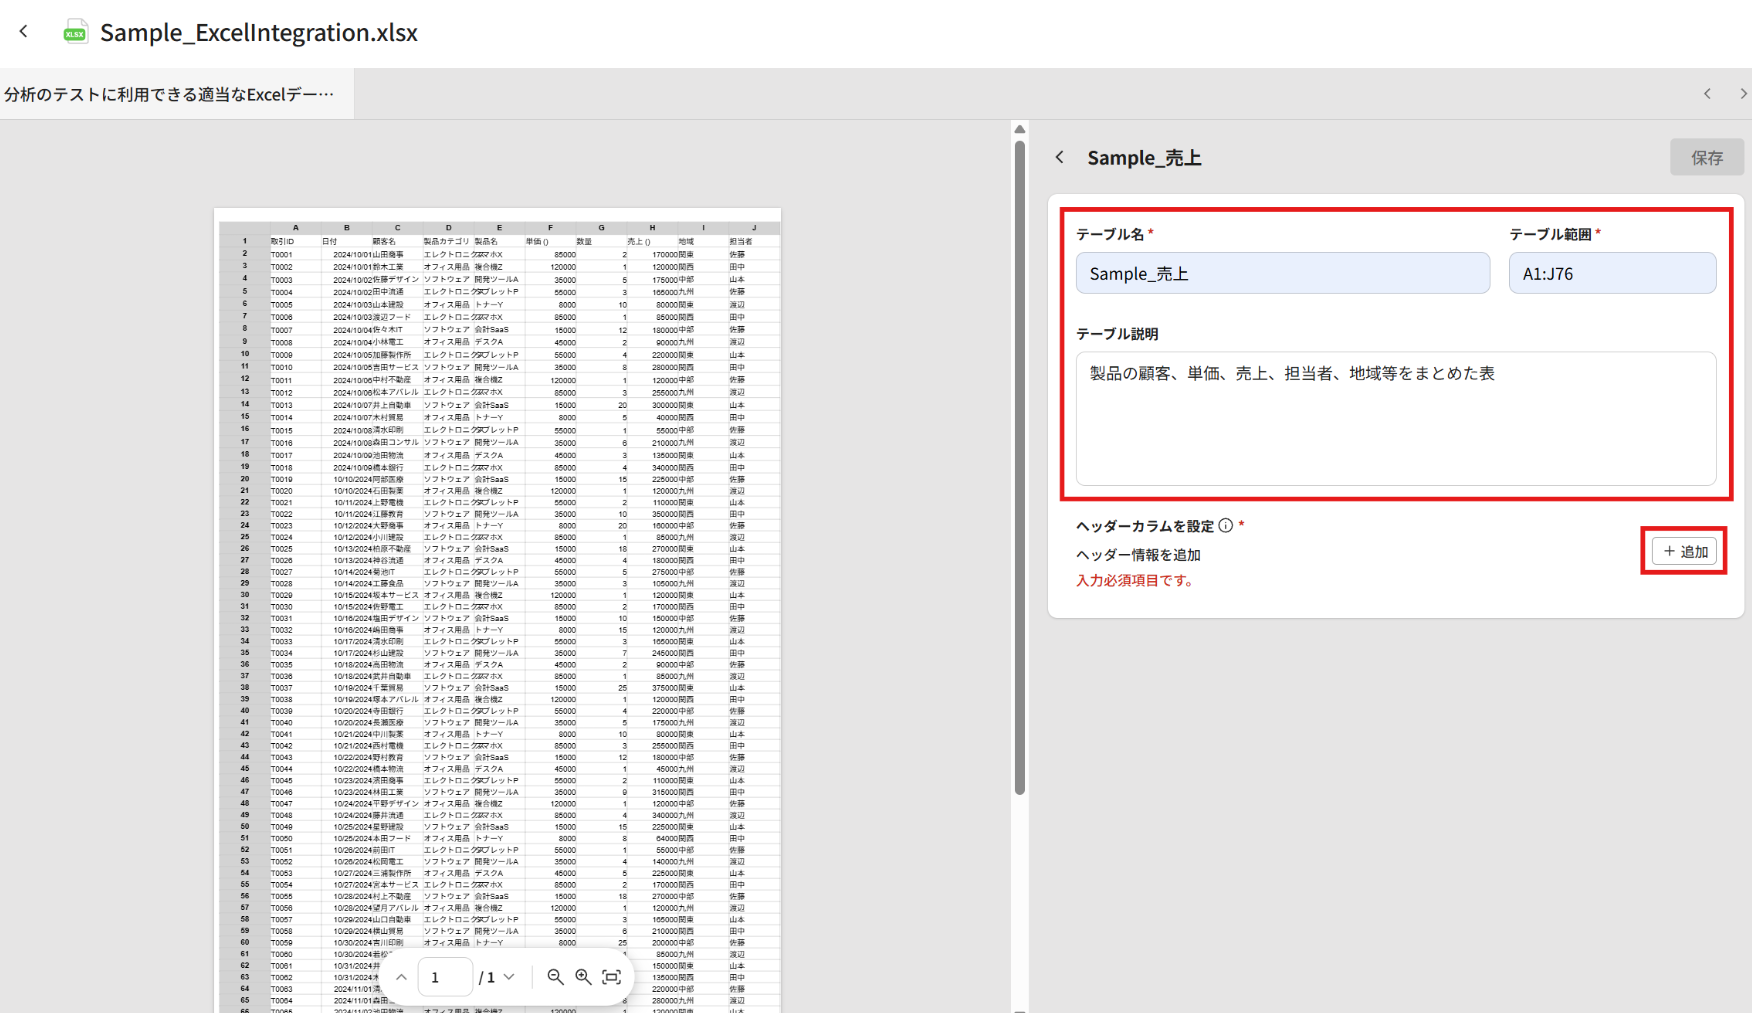Click the back arrow beside the file name
This screenshot has height=1013, width=1752.
[x=24, y=32]
